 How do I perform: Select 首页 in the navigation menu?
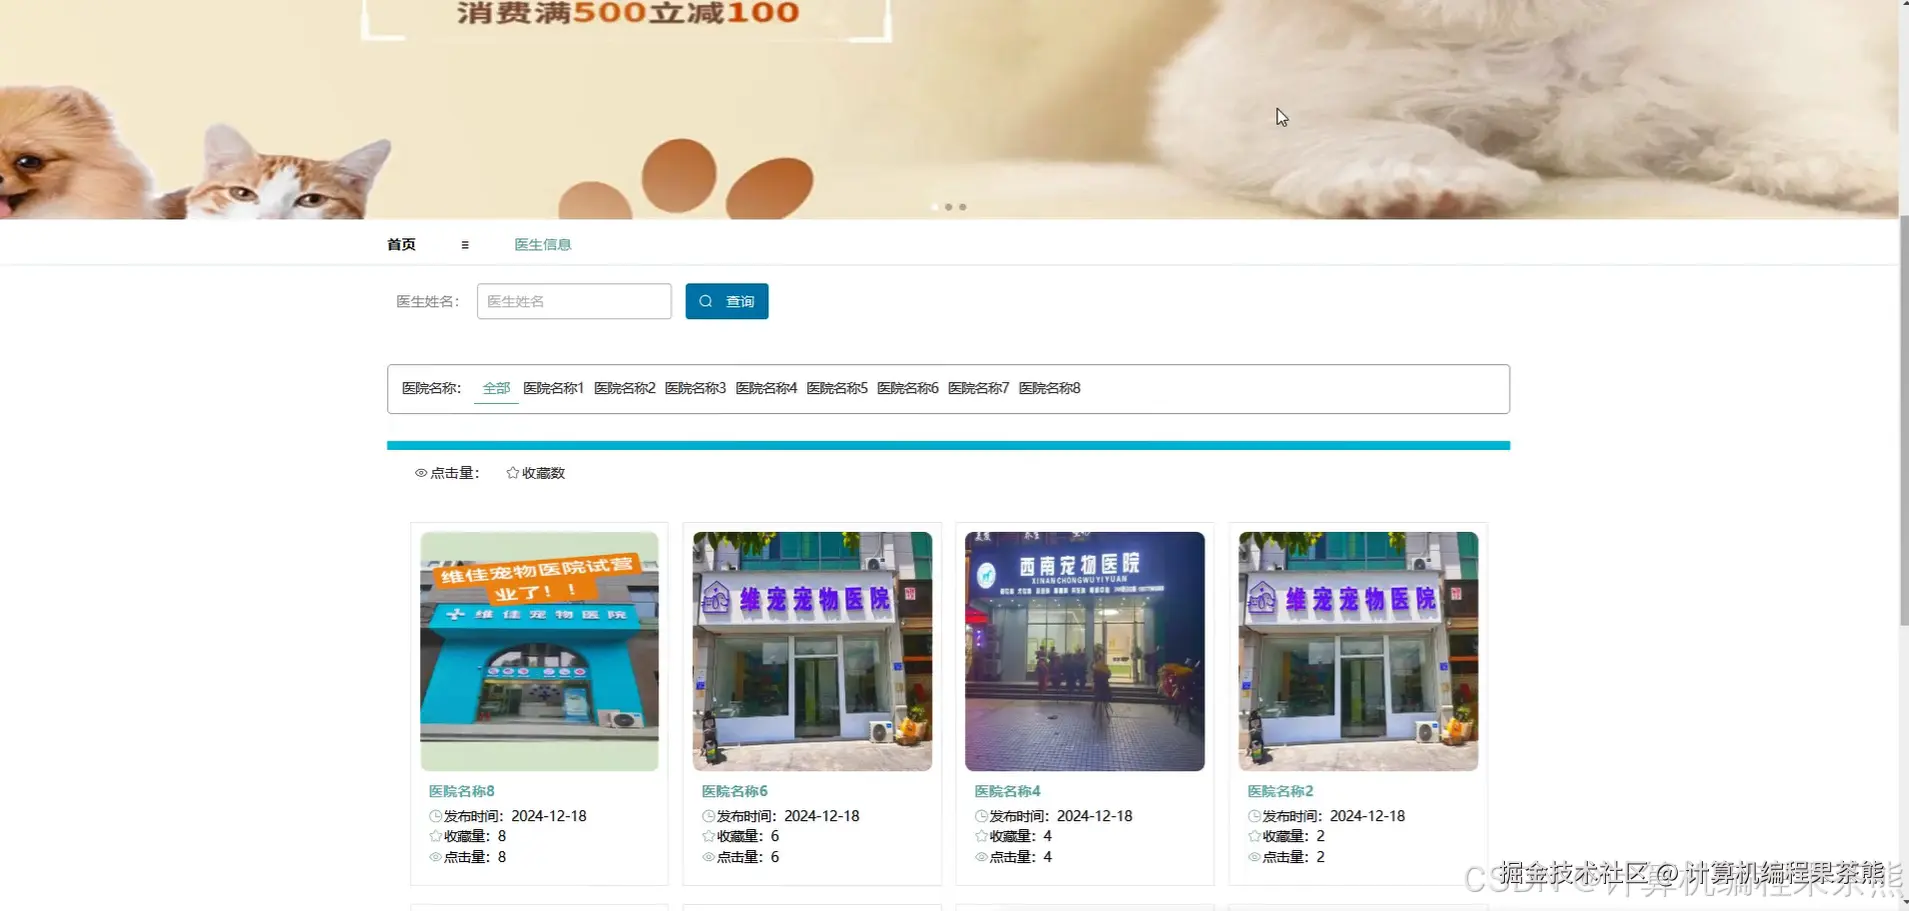point(400,244)
